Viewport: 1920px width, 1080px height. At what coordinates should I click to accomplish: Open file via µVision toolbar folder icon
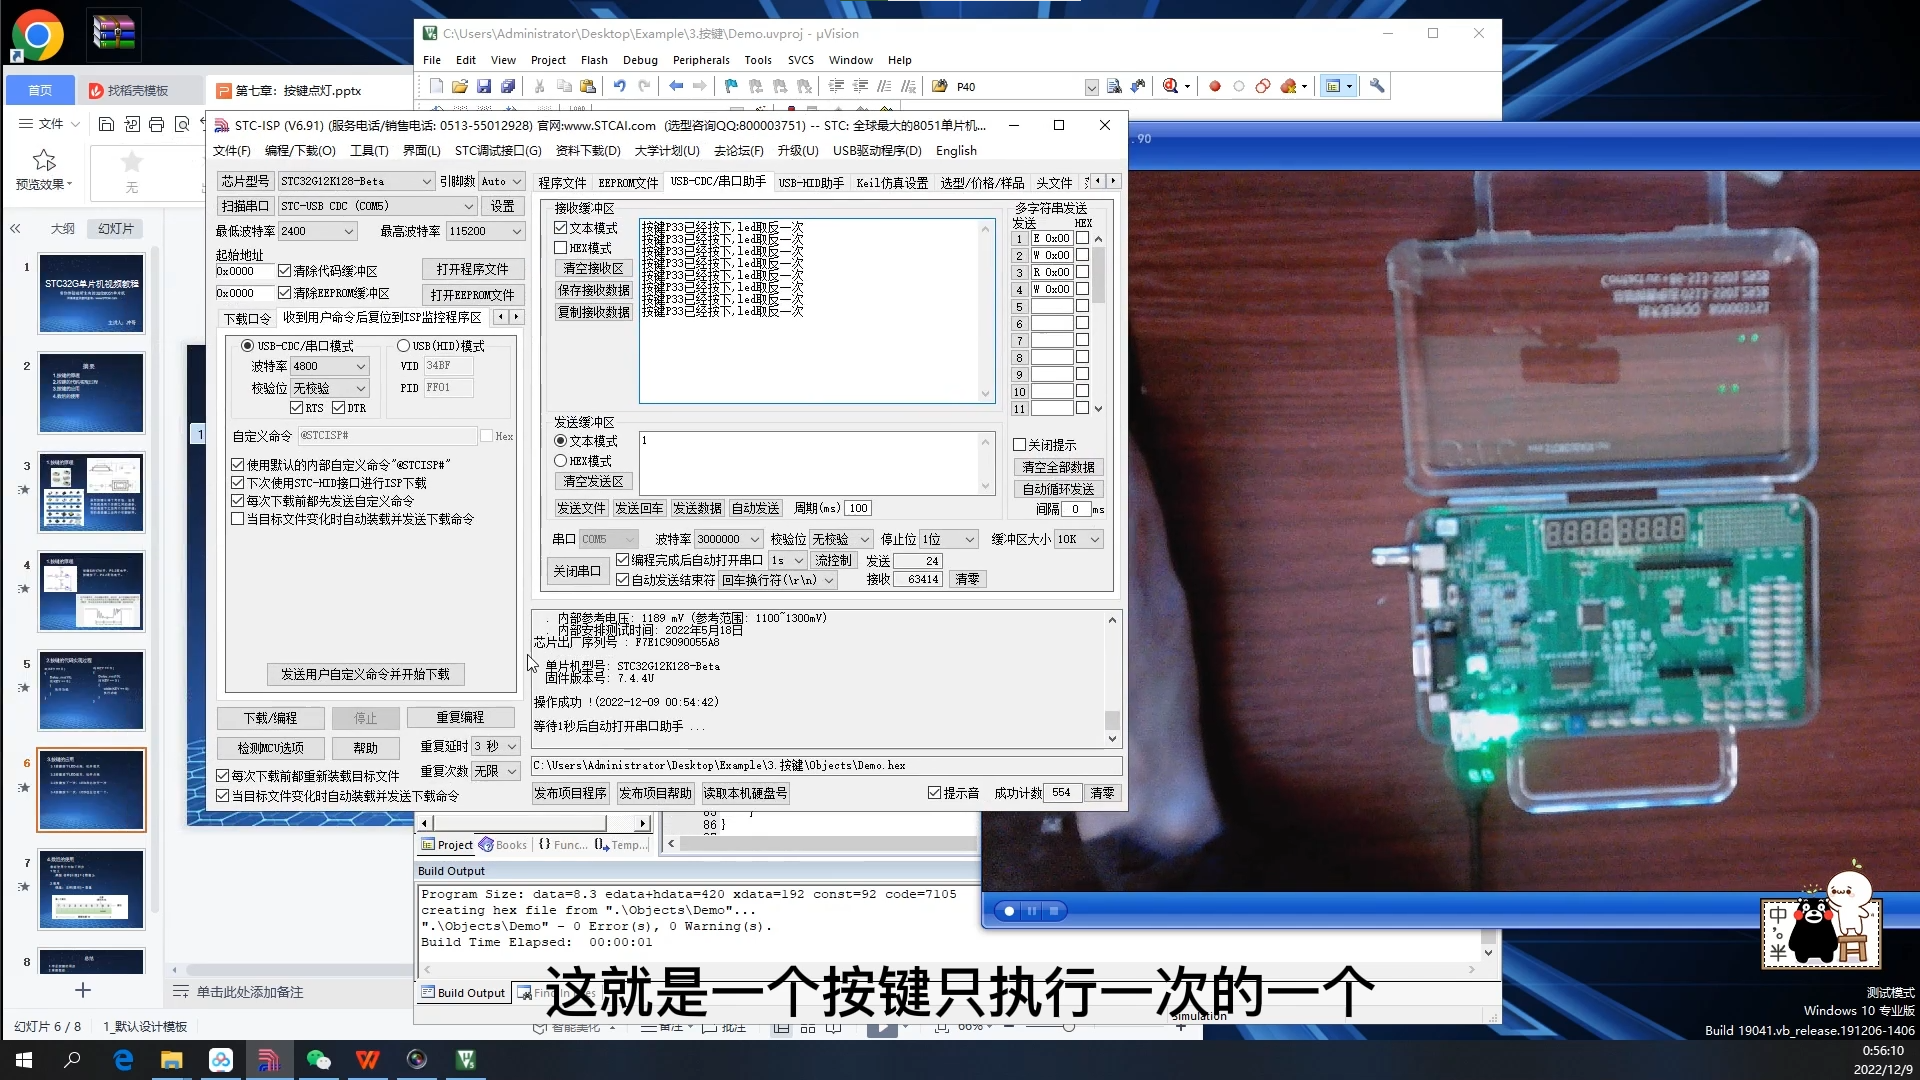pos(460,87)
